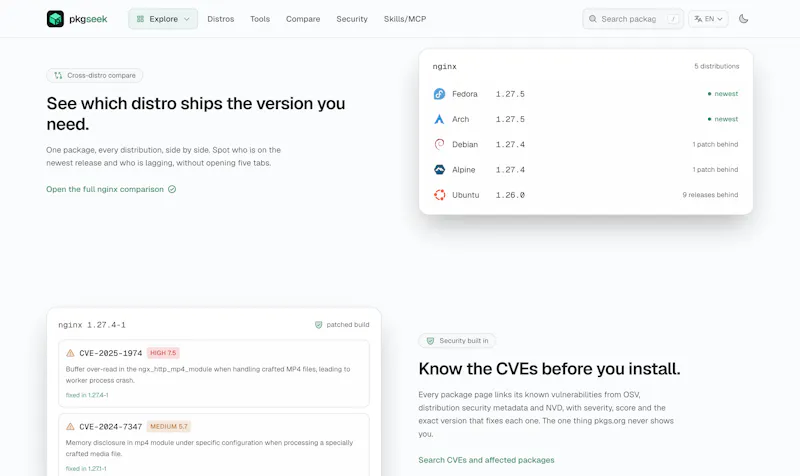Click the pkgseek cube logo icon
800x476 pixels.
(x=55, y=19)
